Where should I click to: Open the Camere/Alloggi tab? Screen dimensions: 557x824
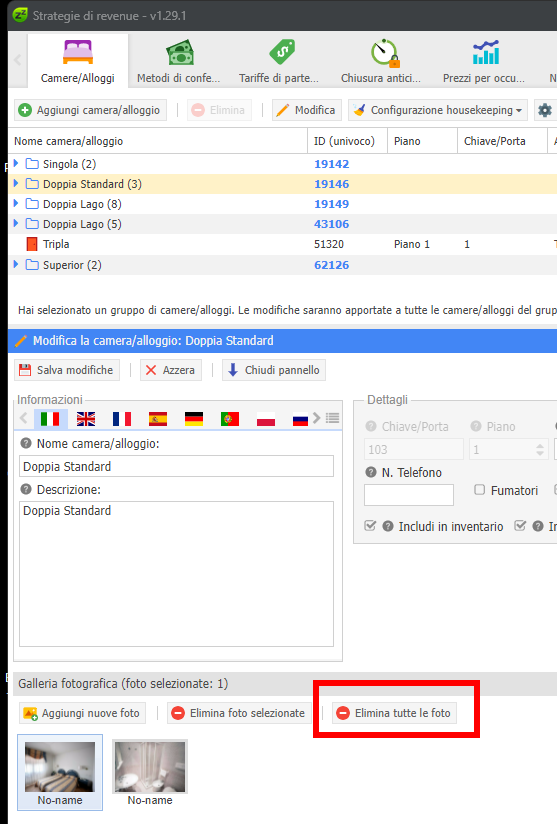(x=78, y=61)
